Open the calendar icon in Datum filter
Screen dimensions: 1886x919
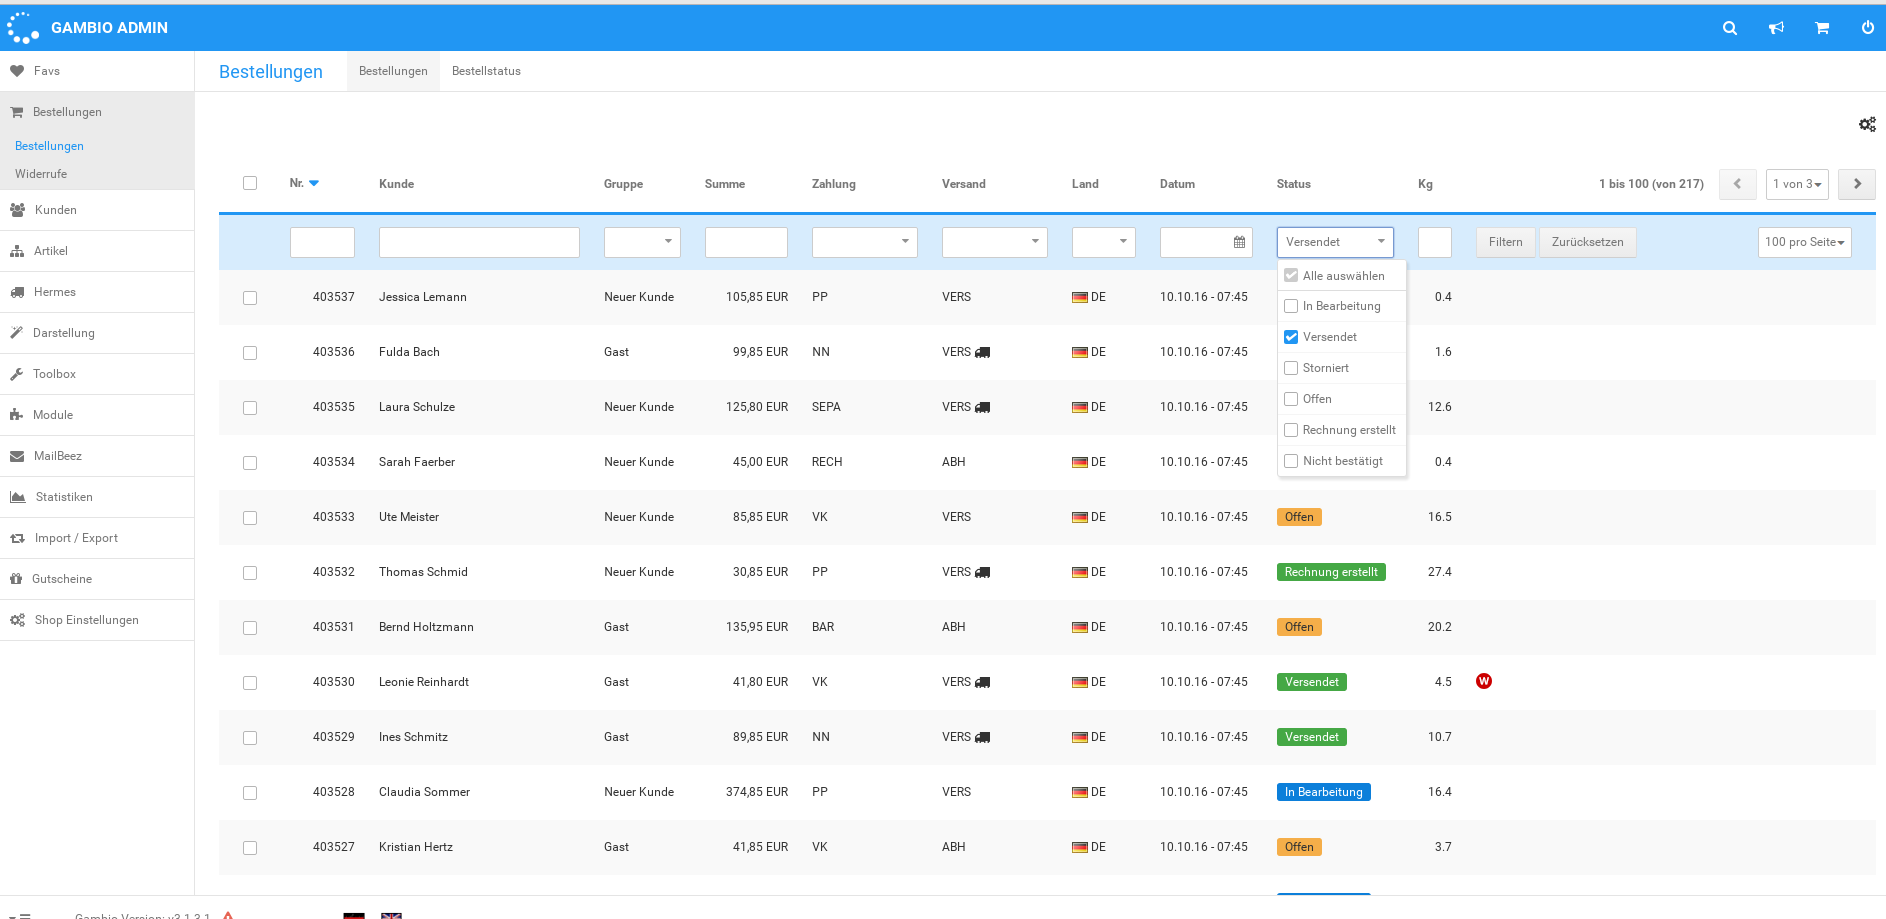1239,242
